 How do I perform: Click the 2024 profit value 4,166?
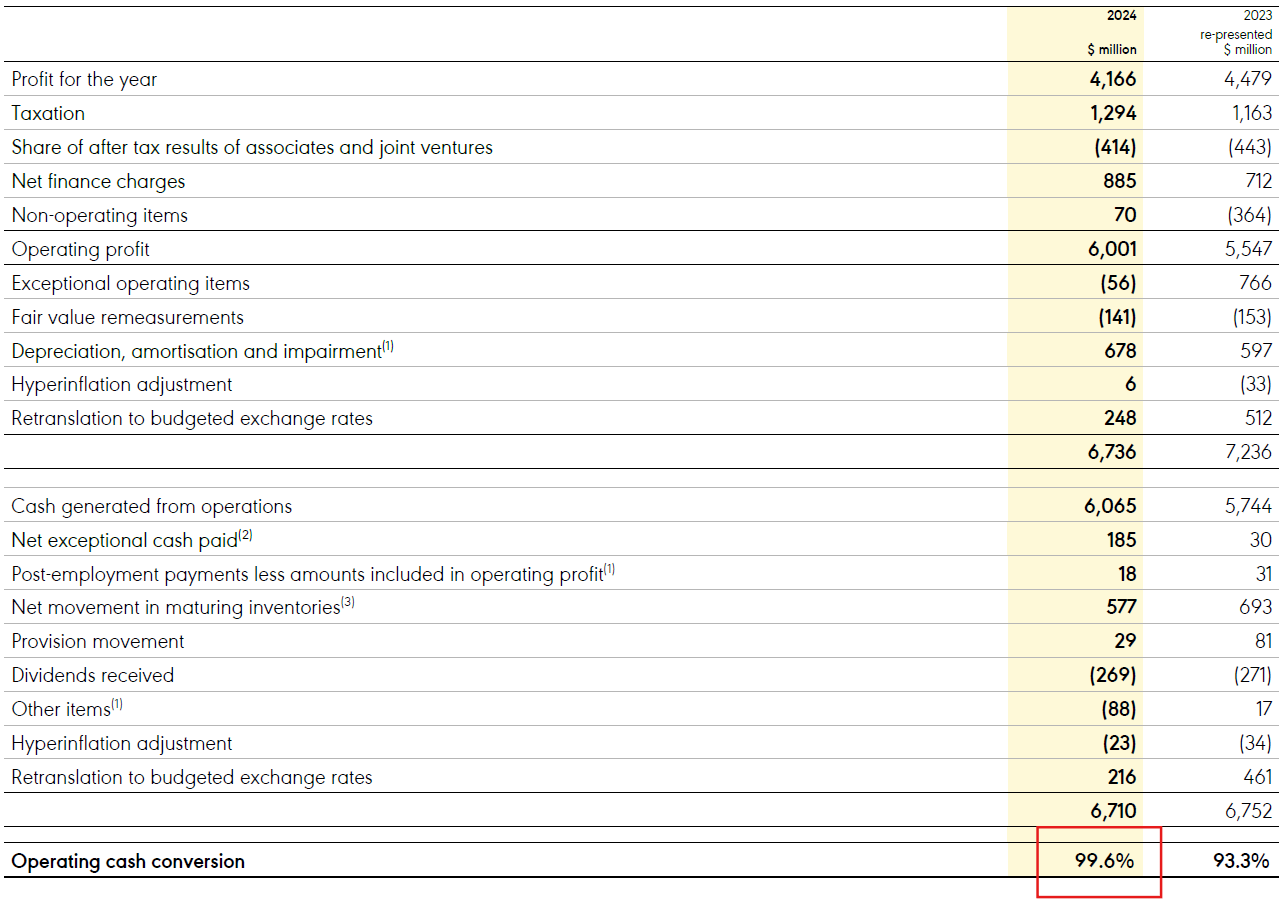click(x=1112, y=79)
